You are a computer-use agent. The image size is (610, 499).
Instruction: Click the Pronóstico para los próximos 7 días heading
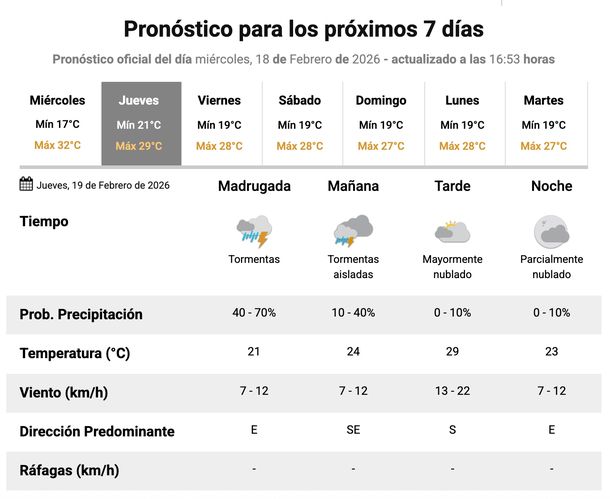pos(303,28)
